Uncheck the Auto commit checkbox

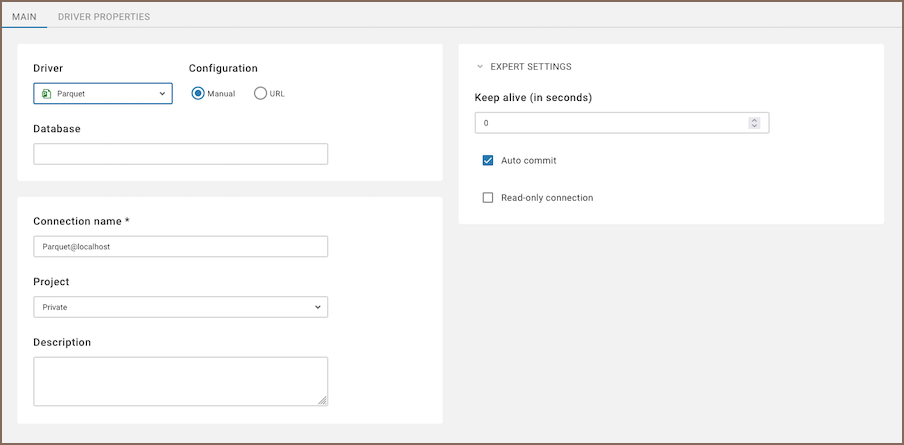[488, 160]
